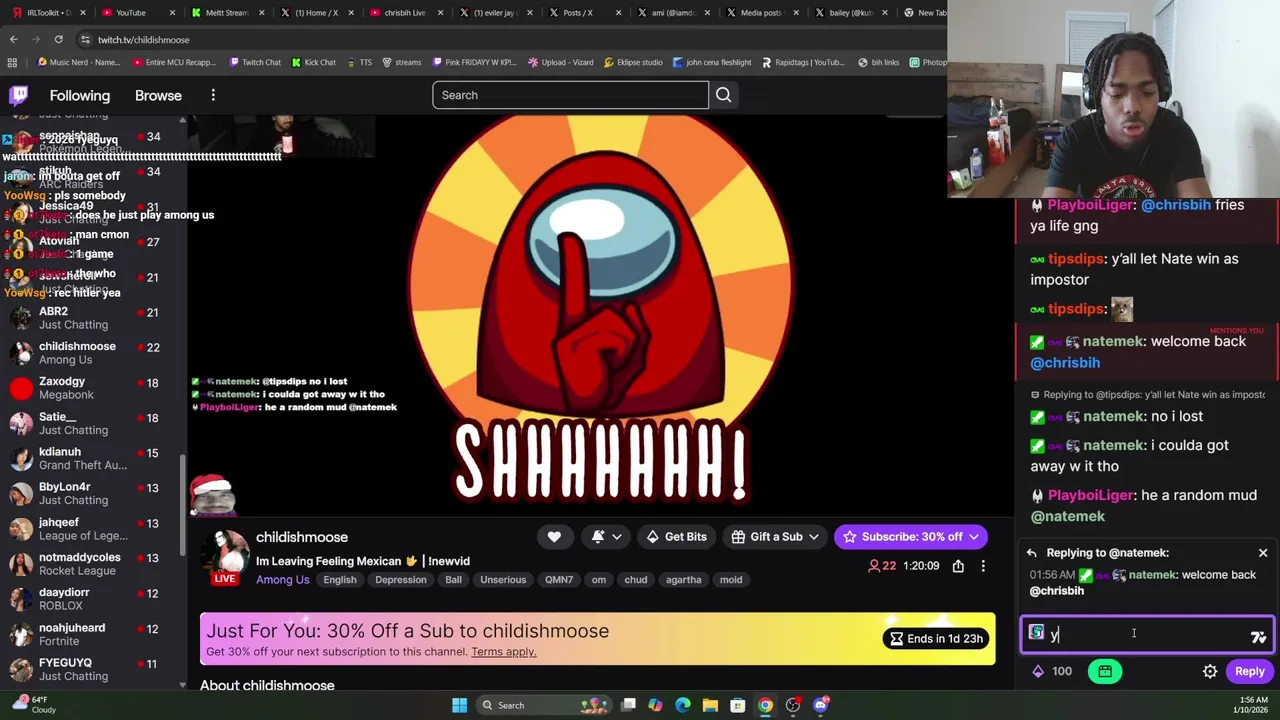Go back with the browser back arrow
1280x720 pixels.
pos(14,39)
